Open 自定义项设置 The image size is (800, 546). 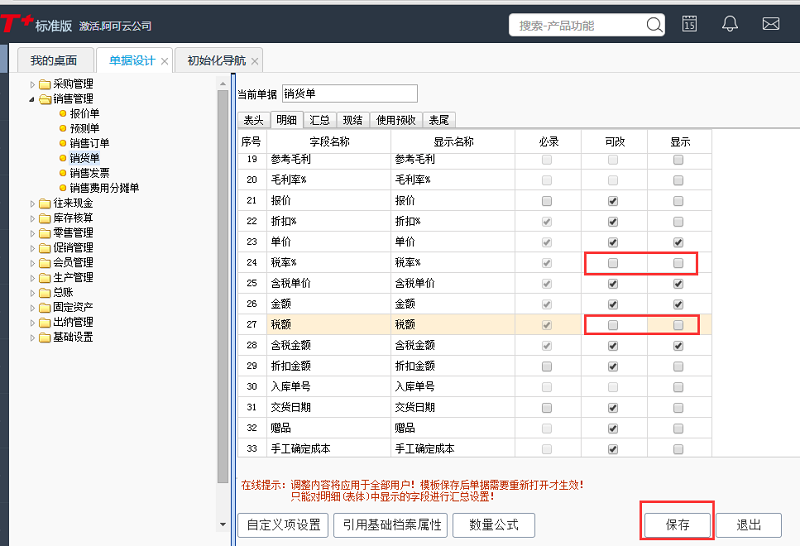pyautogui.click(x=284, y=525)
